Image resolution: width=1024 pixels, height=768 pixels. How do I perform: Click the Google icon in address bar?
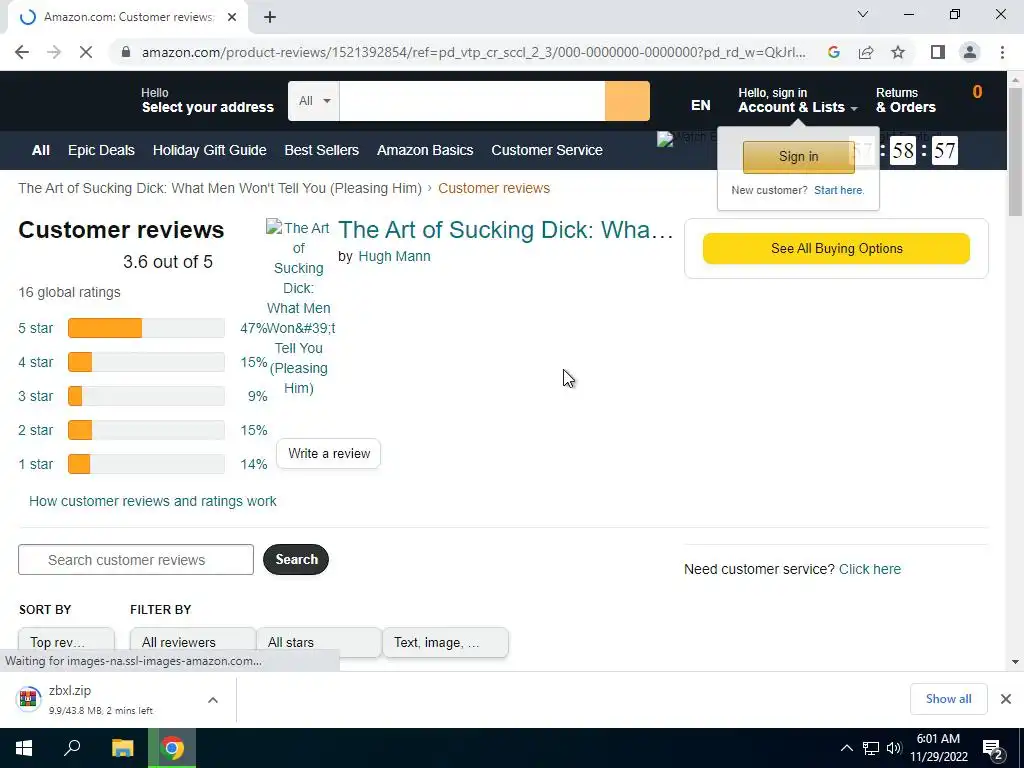point(834,52)
